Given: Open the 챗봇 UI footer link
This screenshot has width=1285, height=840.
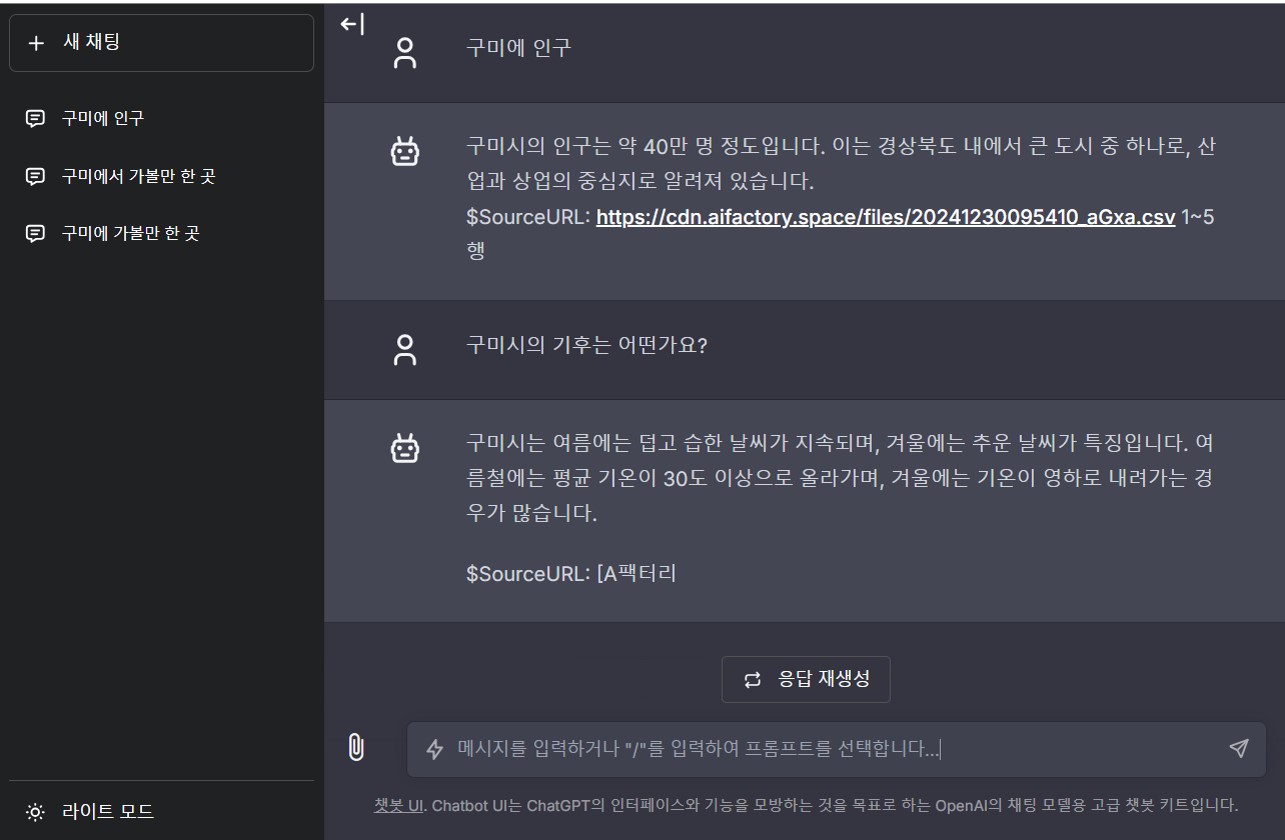Looking at the screenshot, I should [399, 805].
